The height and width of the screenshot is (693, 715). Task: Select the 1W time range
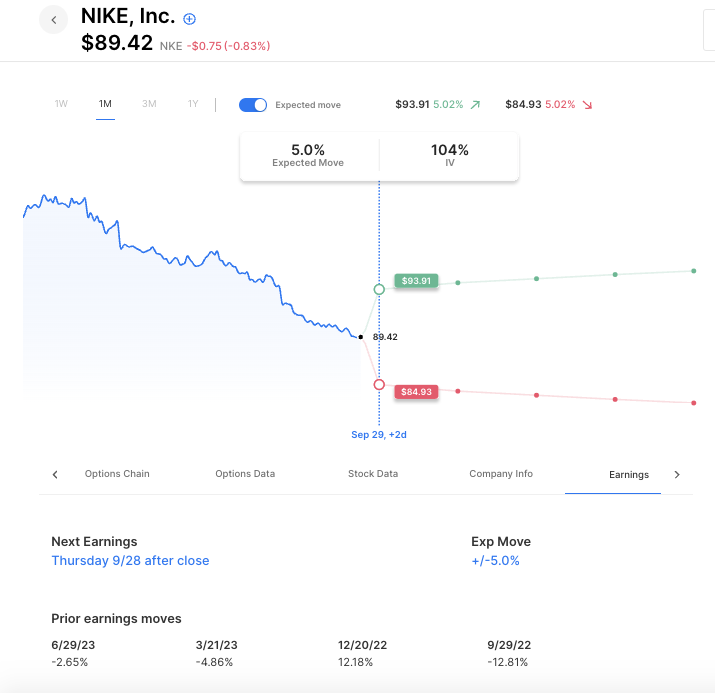(61, 104)
